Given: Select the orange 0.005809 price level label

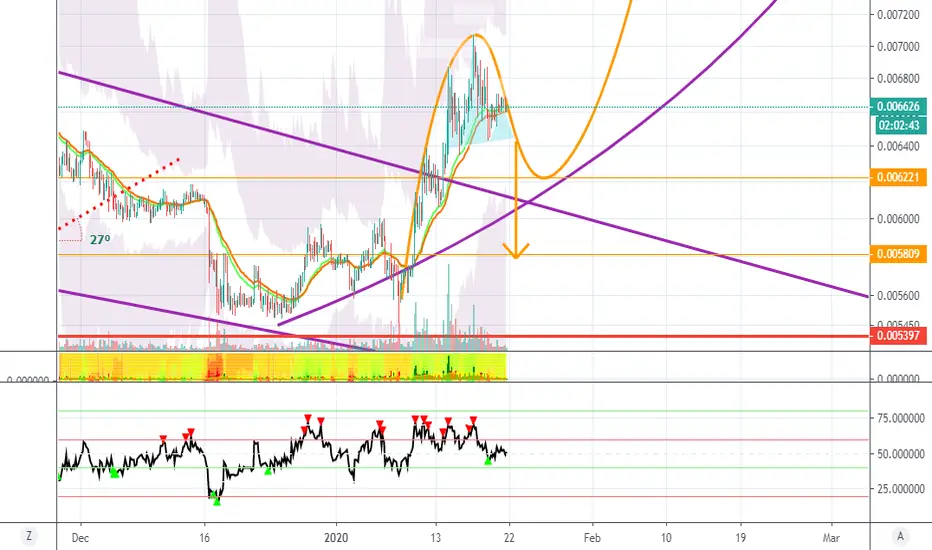Looking at the screenshot, I should tap(898, 254).
